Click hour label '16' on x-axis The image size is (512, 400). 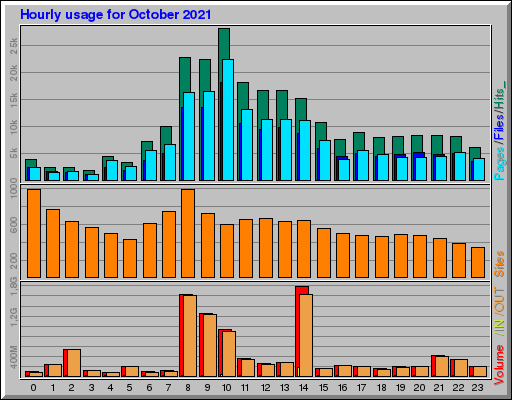coord(343,388)
